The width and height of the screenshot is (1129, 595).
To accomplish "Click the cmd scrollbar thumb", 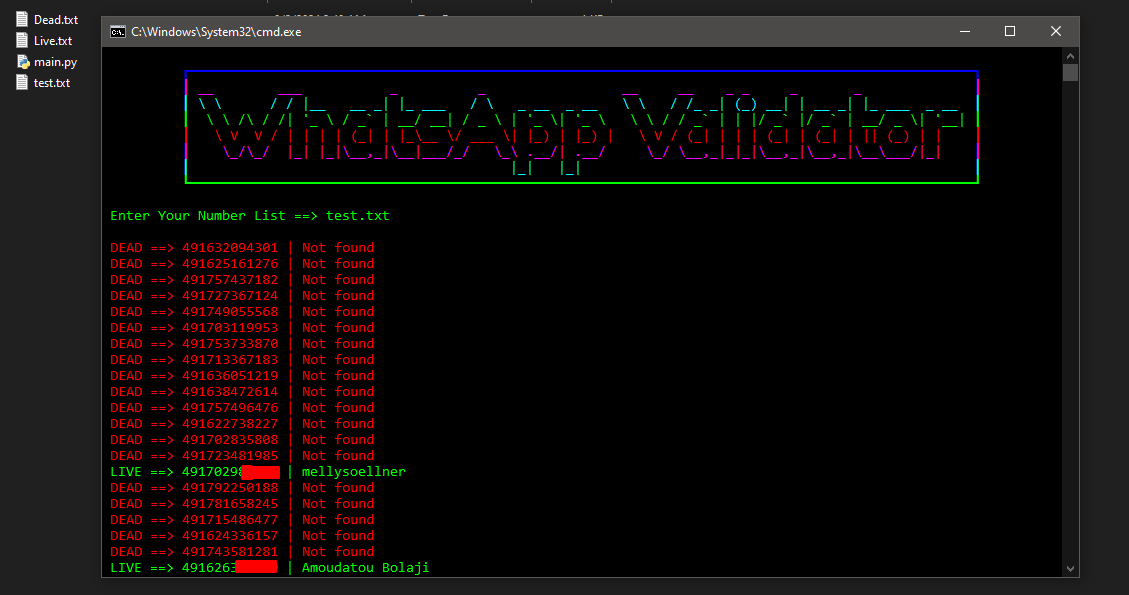I will (x=1070, y=73).
